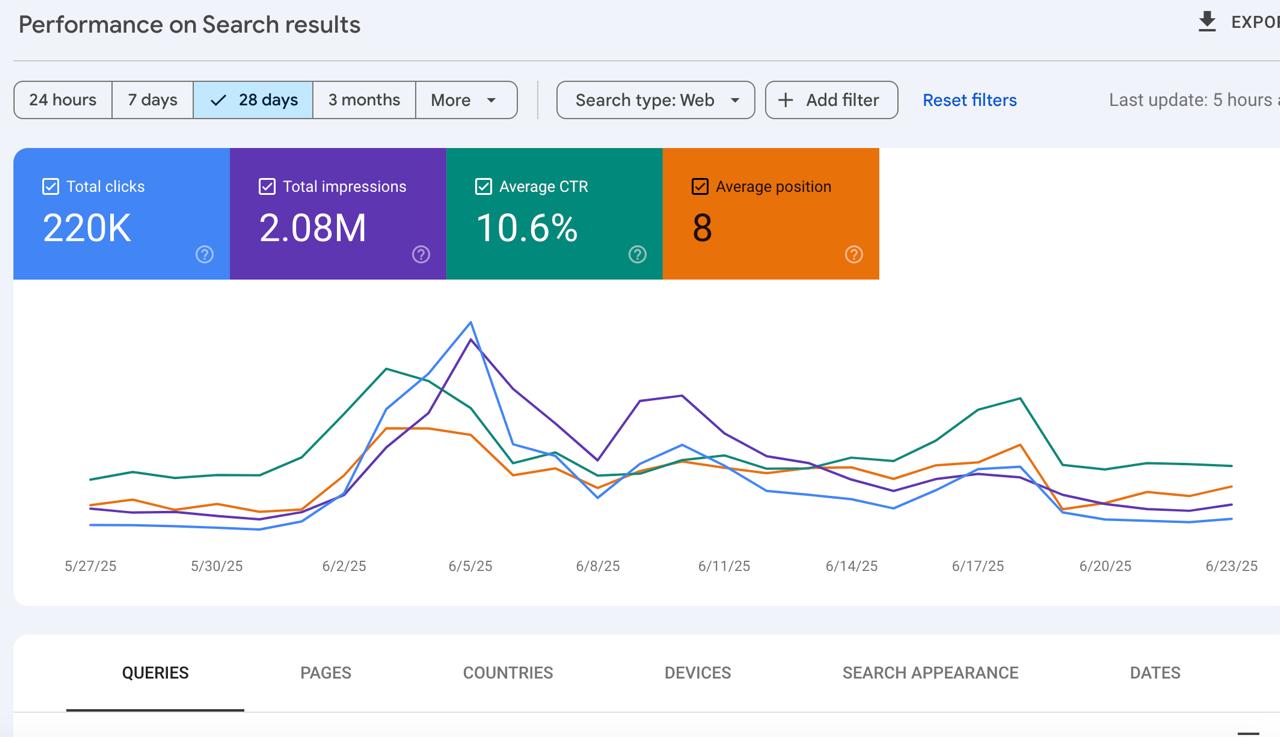The image size is (1280, 737).
Task: Open help icon on Total clicks card
Action: coord(204,255)
